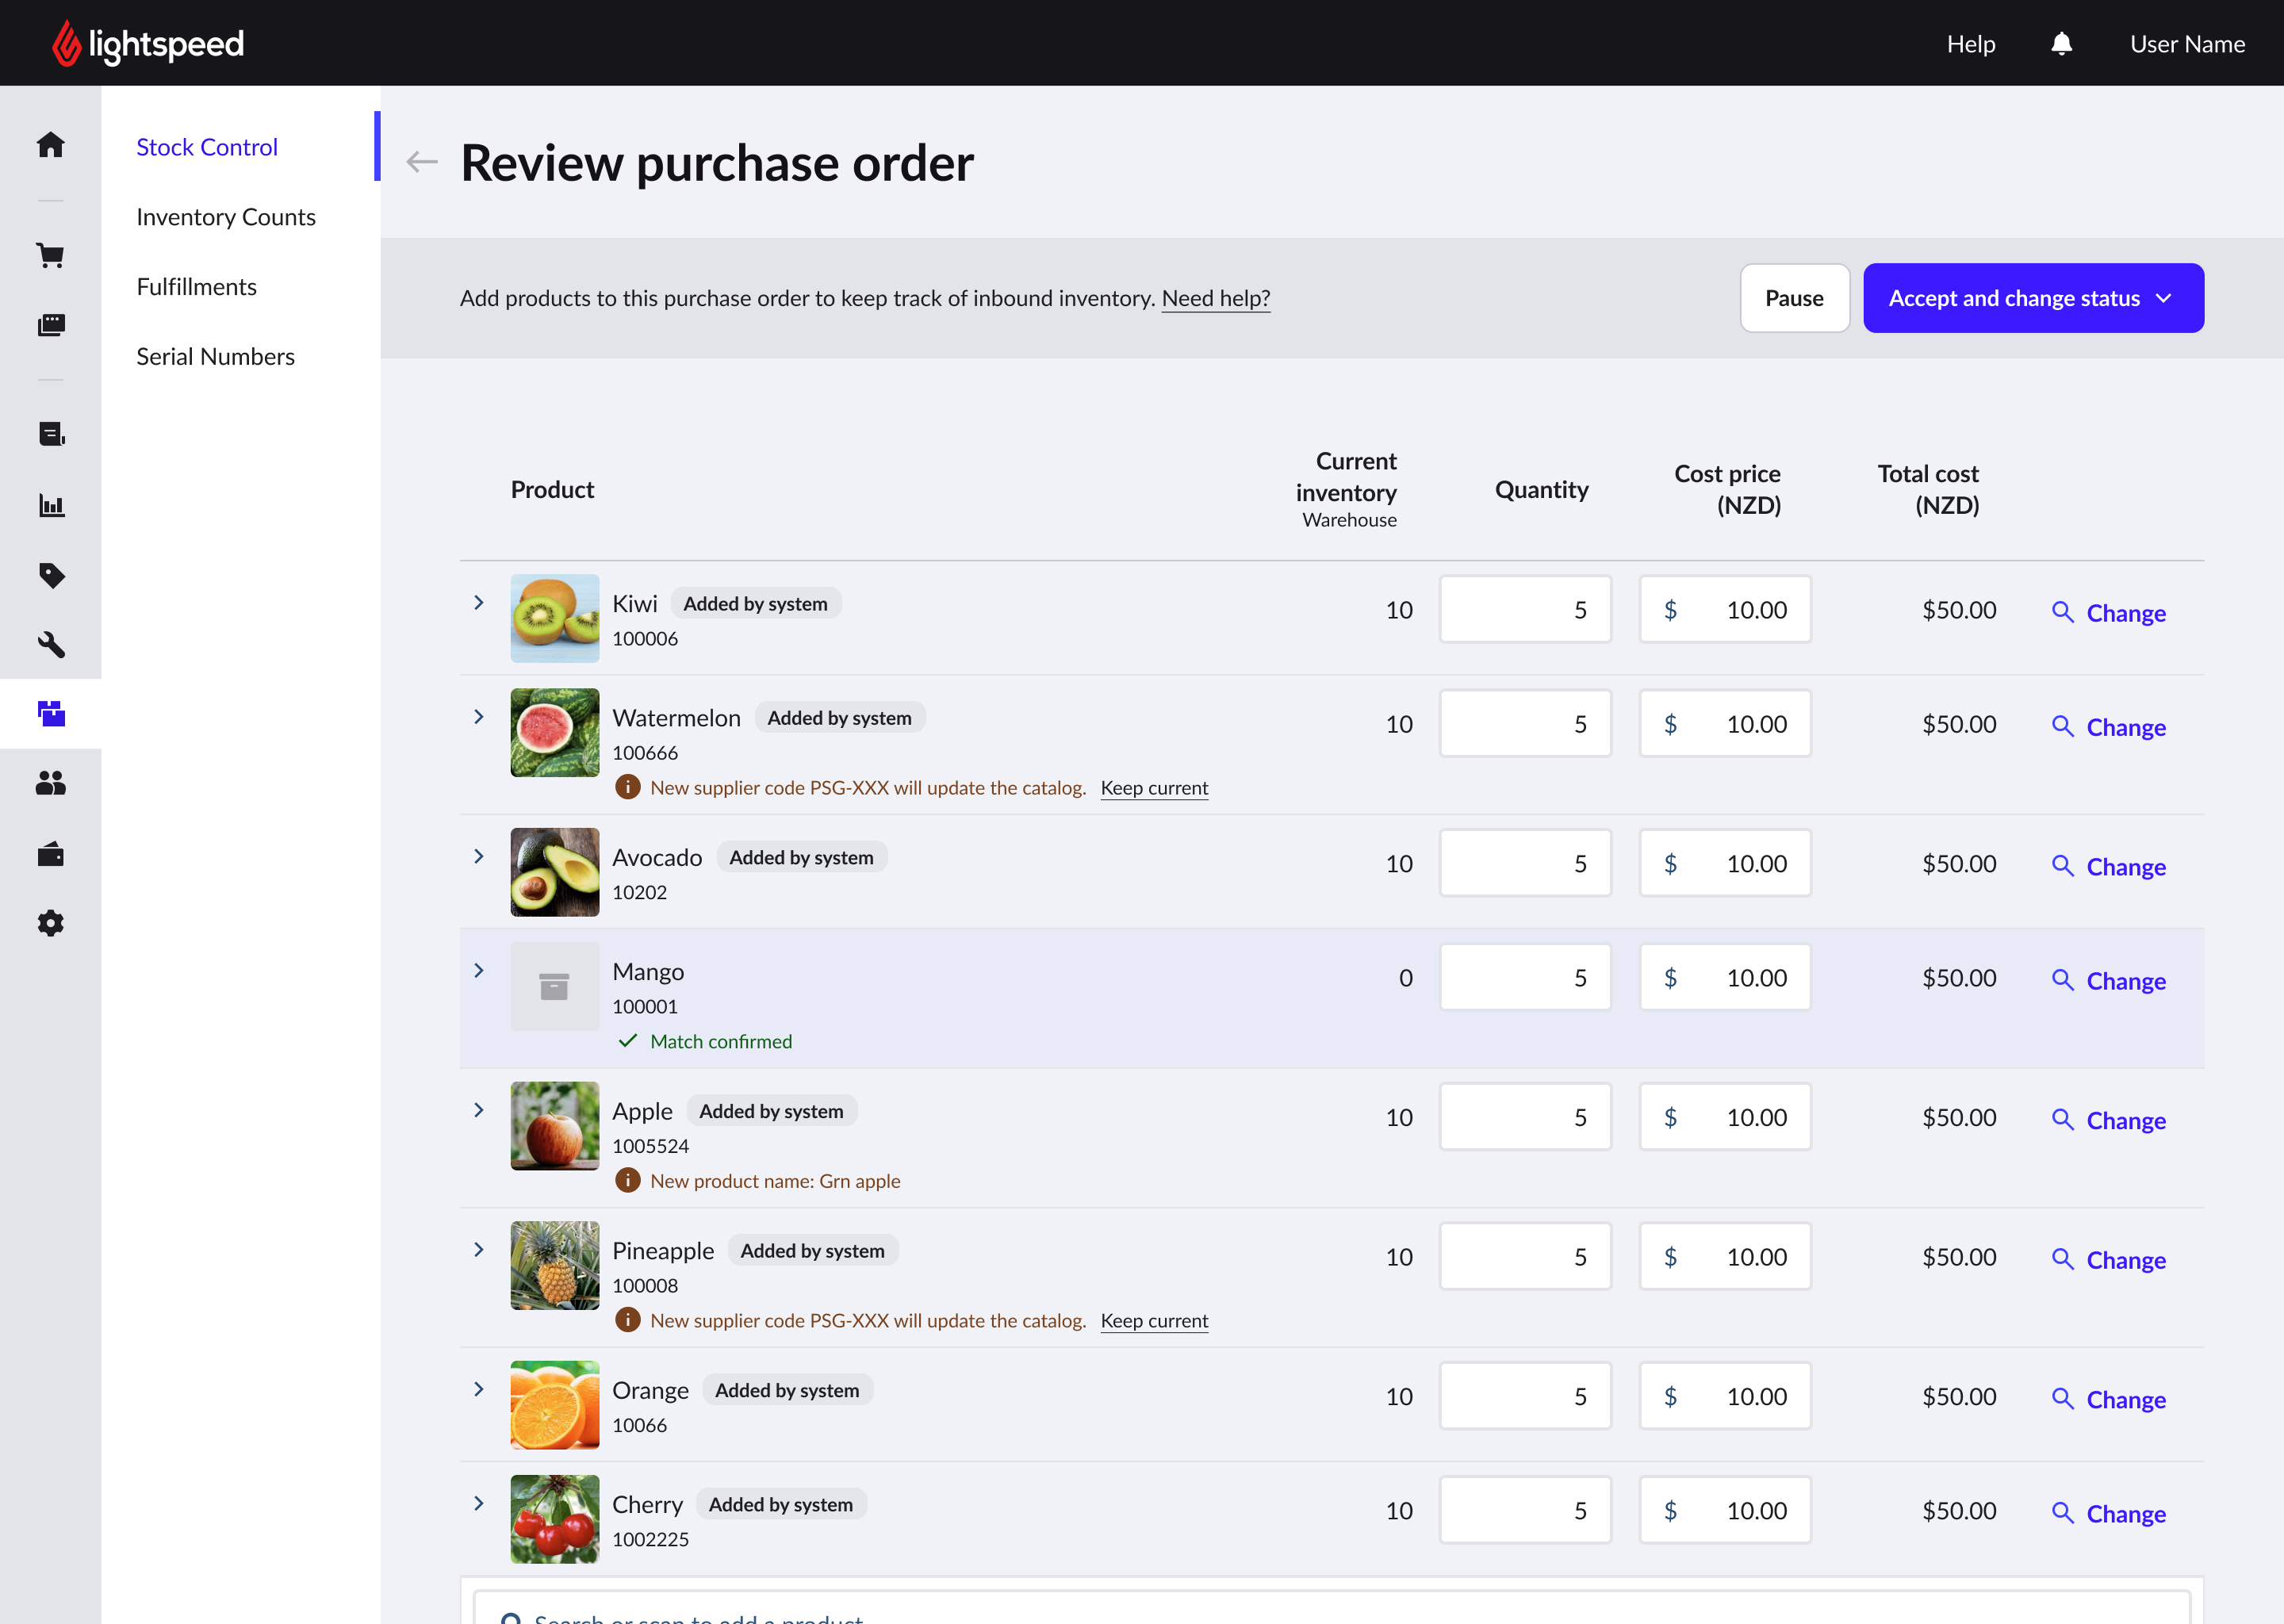The width and height of the screenshot is (2284, 1624).
Task: Focus Mango quantity input field
Action: coord(1525,977)
